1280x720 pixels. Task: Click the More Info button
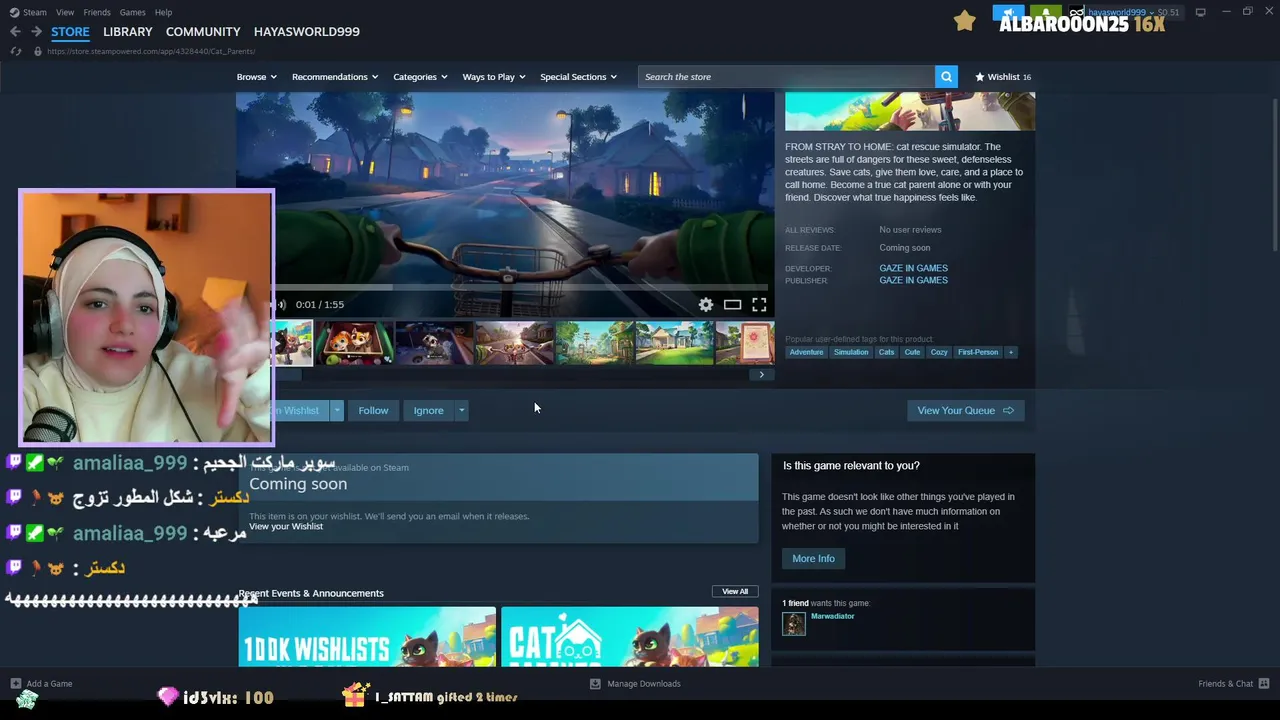coord(813,558)
